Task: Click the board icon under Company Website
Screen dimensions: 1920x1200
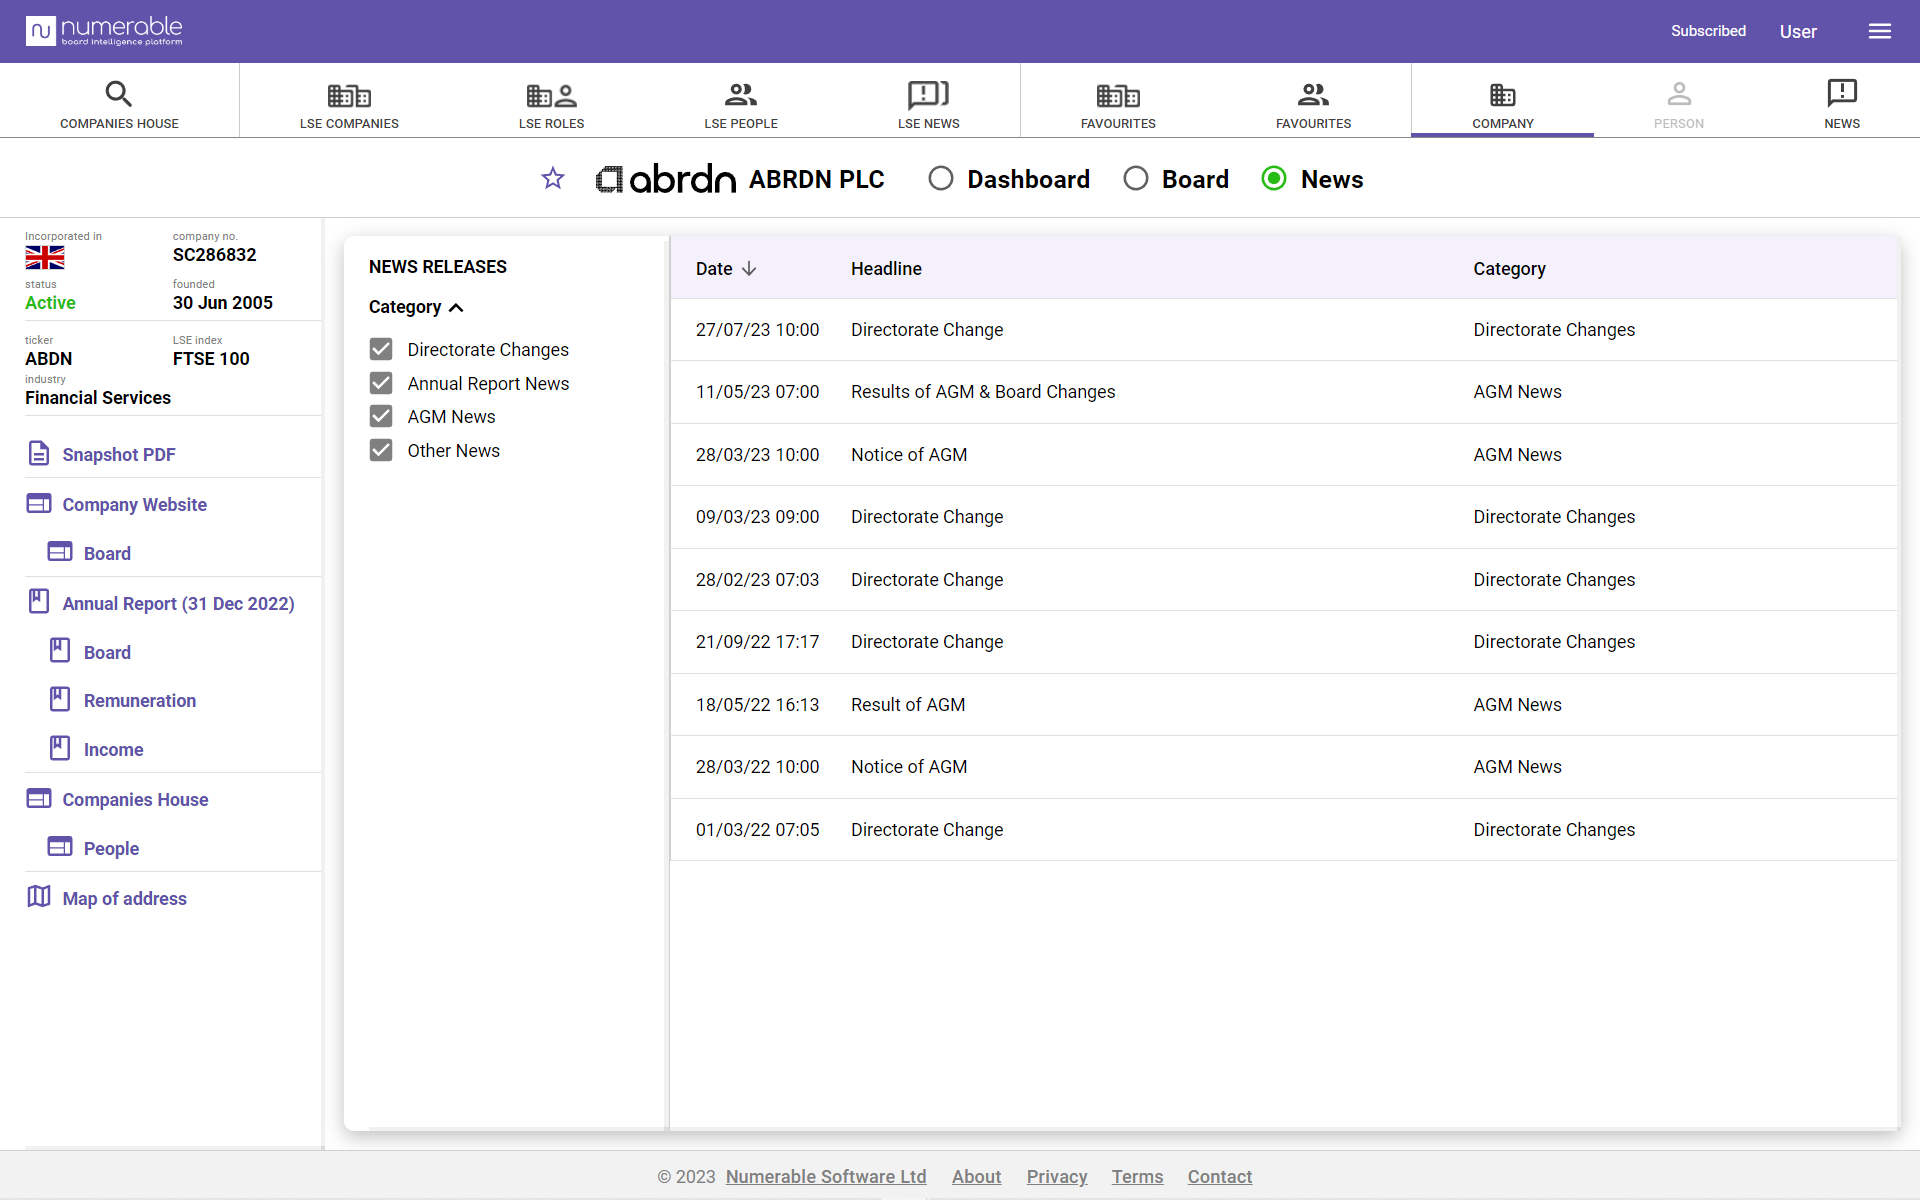Action: coord(60,552)
